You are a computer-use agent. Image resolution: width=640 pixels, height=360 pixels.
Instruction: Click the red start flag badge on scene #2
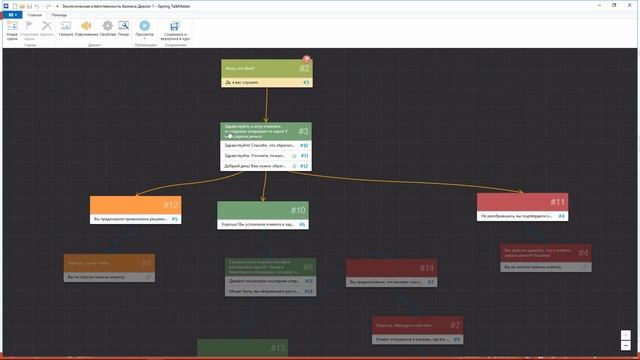tap(307, 59)
